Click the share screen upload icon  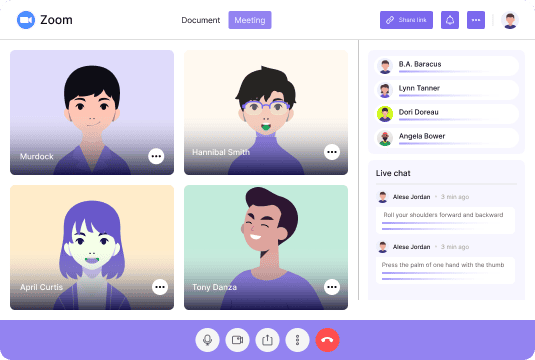coord(268,340)
